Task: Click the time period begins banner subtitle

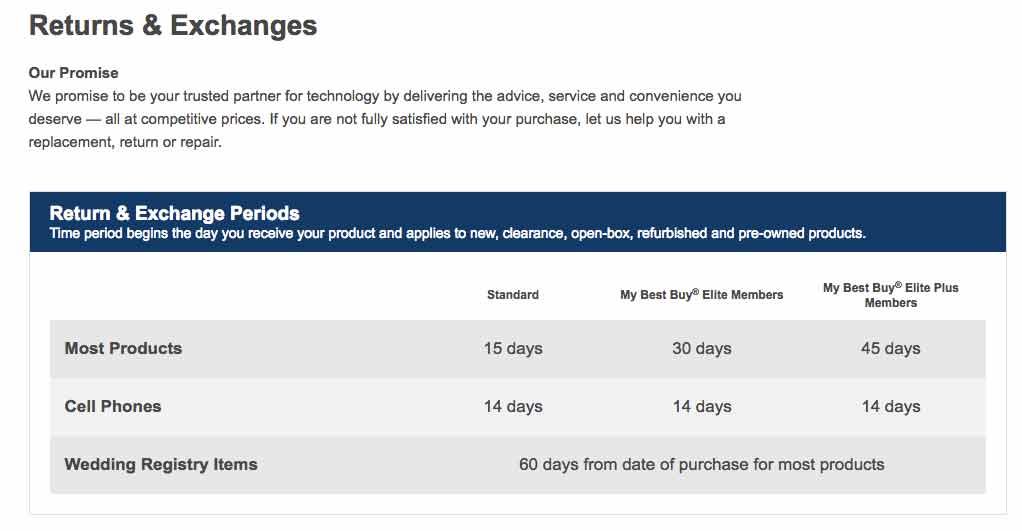Action: click(x=458, y=233)
